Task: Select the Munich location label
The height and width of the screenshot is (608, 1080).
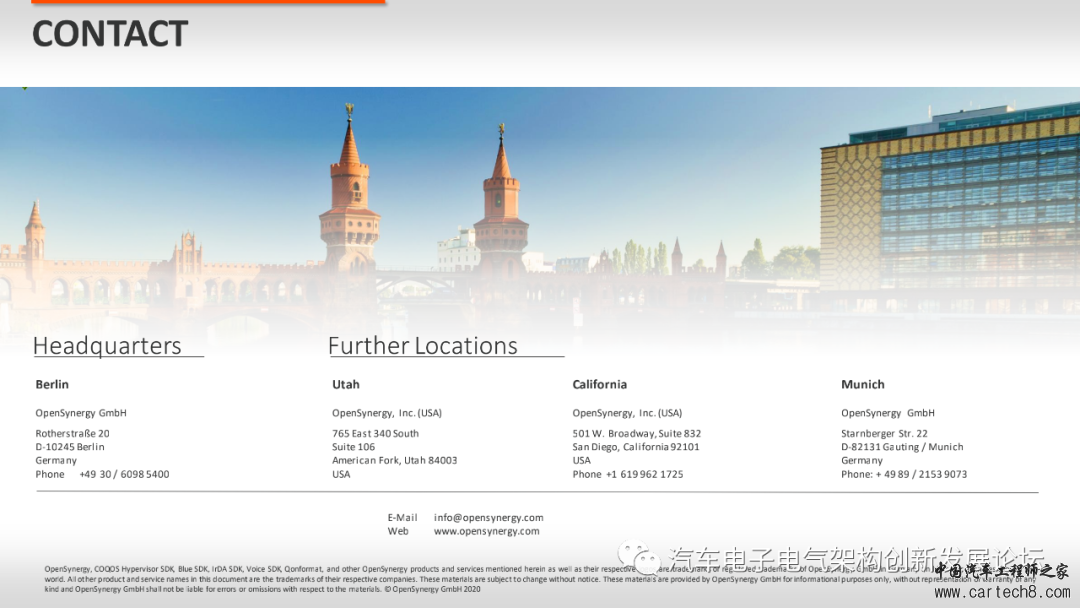Action: (862, 384)
